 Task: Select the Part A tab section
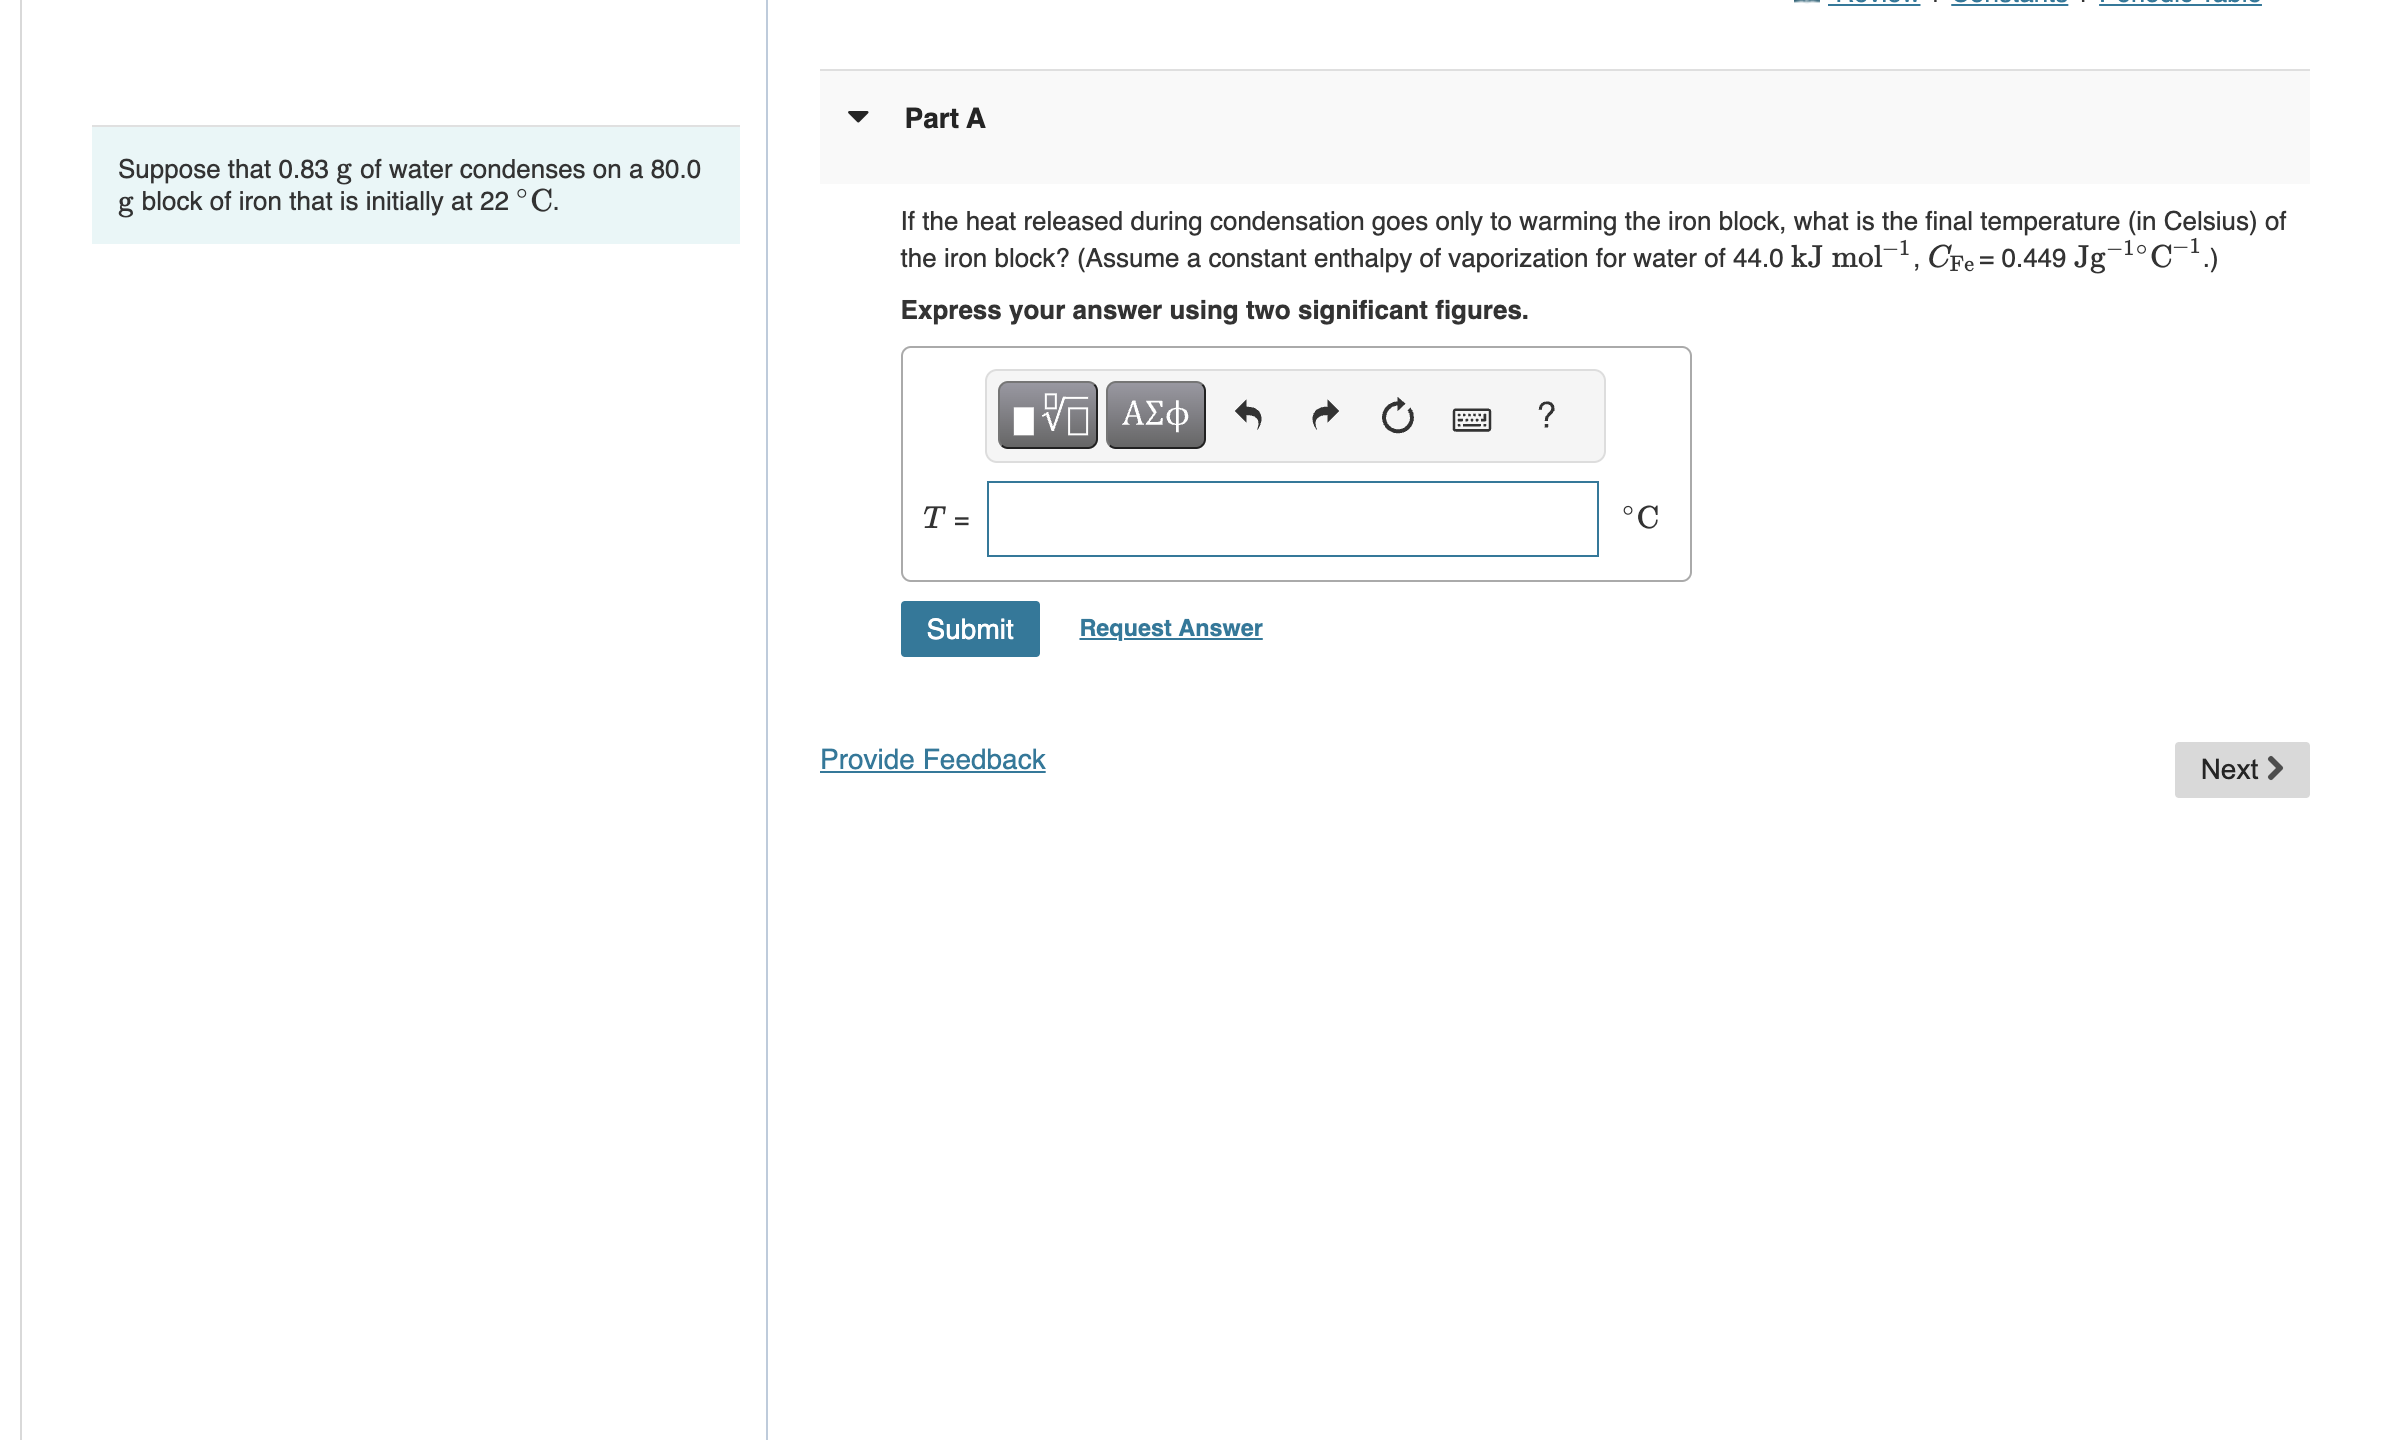[946, 115]
